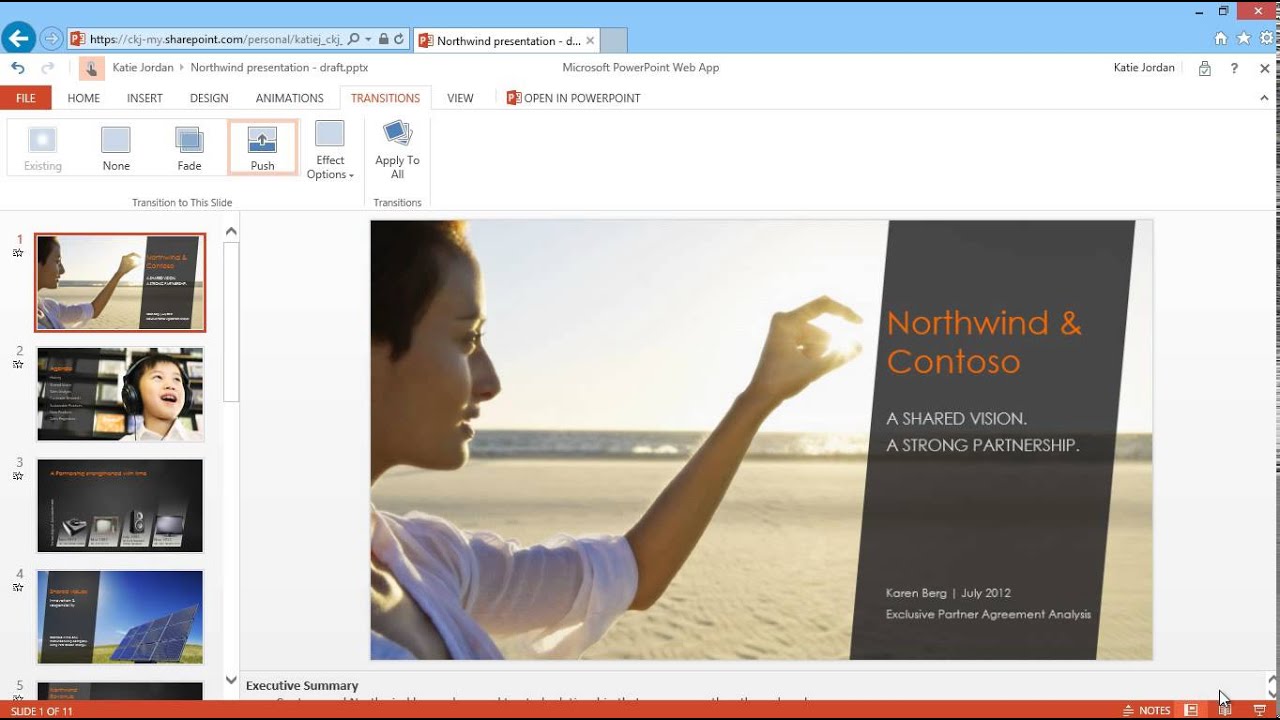Click browser Forward arrow
1280x720 pixels.
click(x=51, y=40)
